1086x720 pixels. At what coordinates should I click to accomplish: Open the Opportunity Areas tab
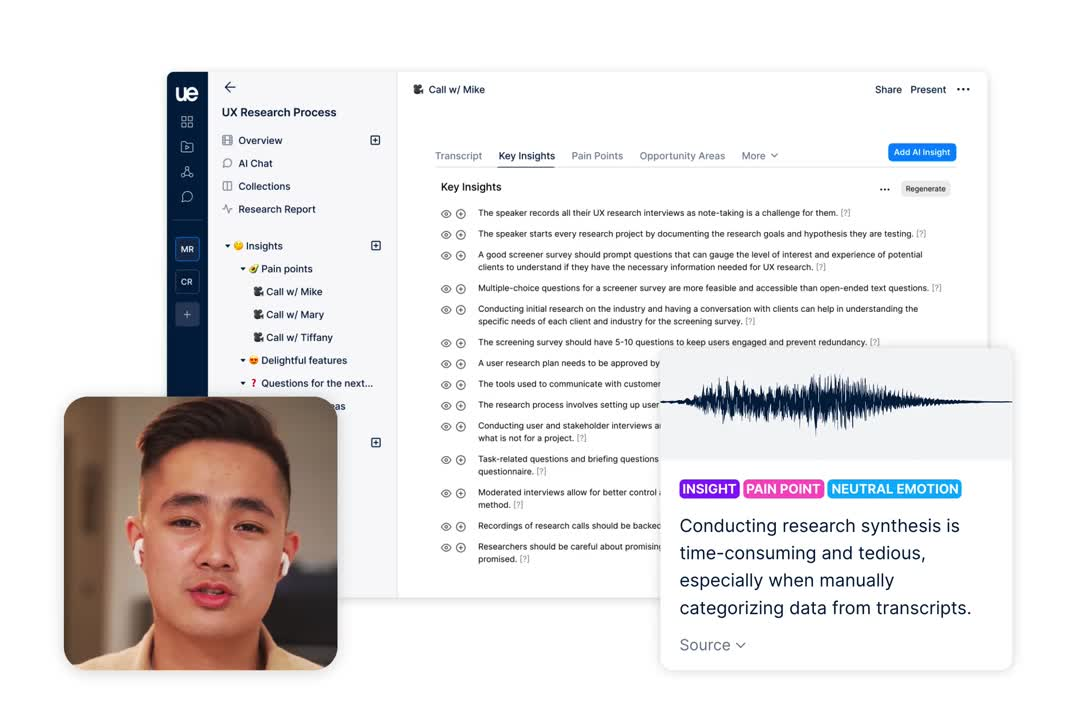pos(682,156)
